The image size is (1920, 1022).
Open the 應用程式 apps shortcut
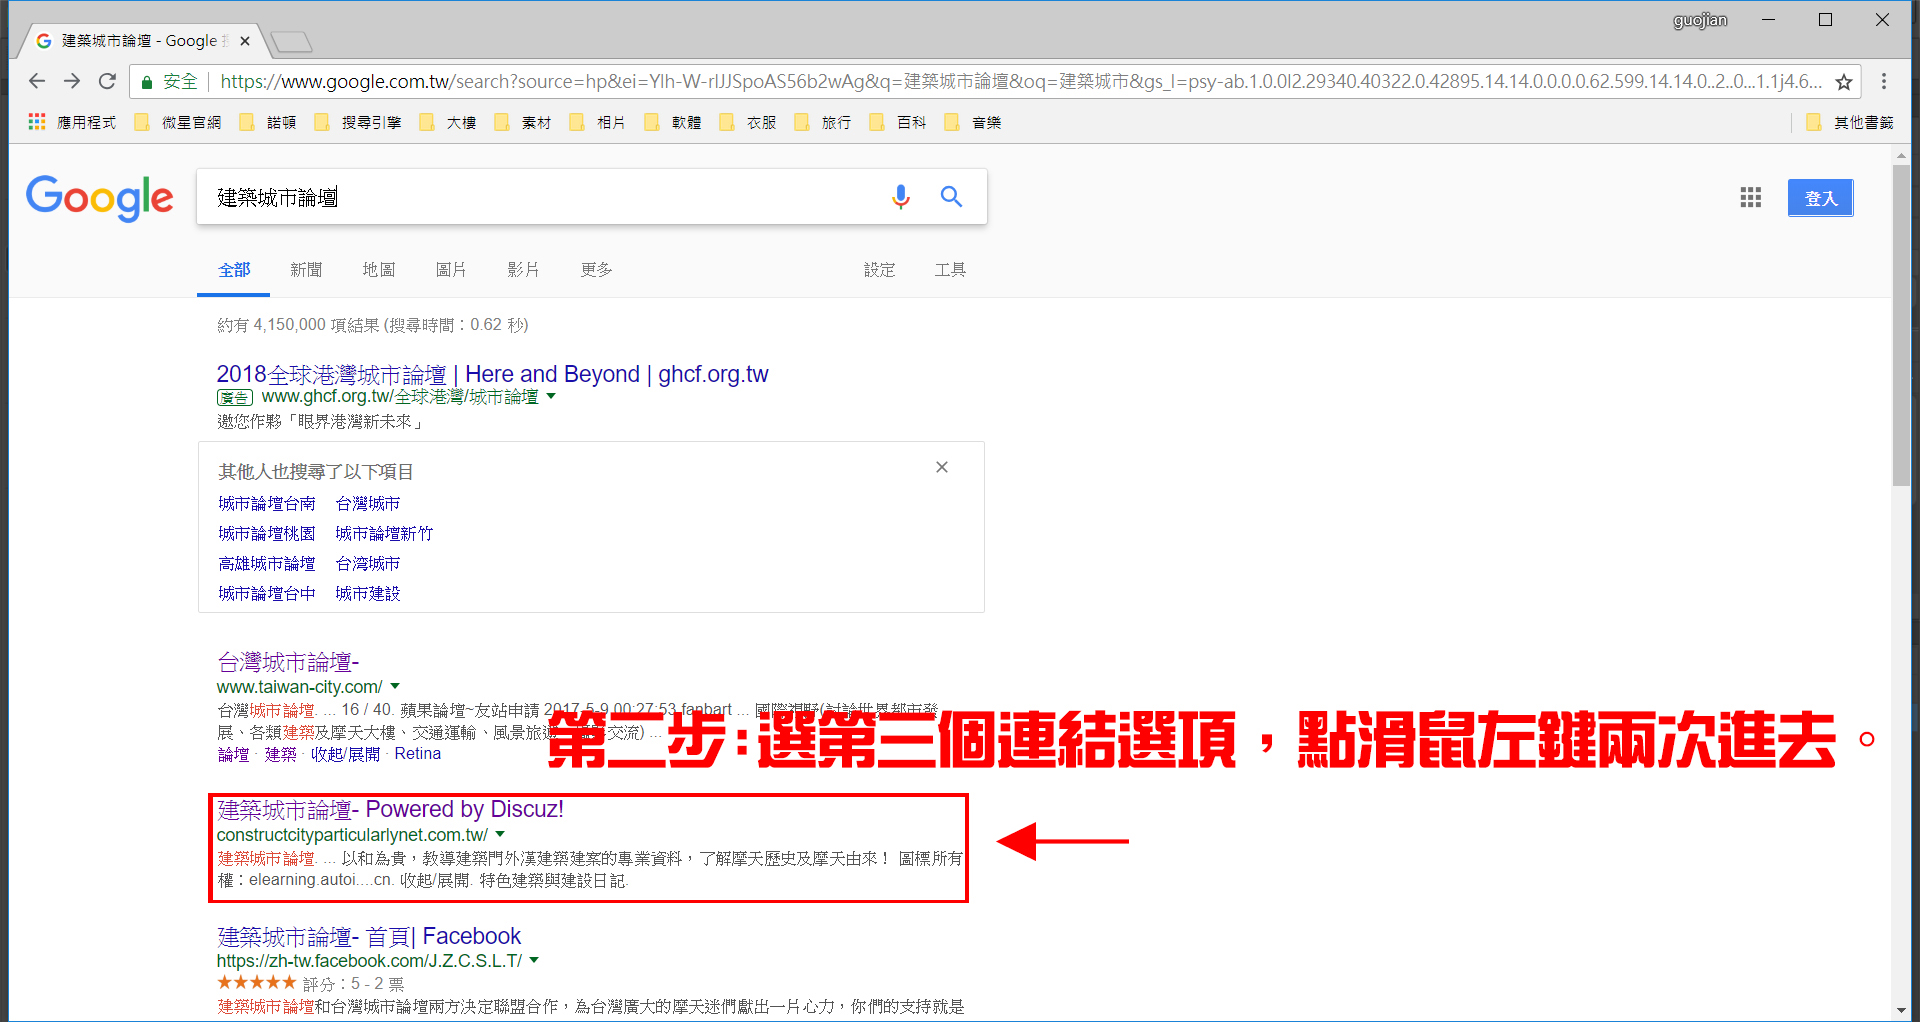tap(73, 122)
